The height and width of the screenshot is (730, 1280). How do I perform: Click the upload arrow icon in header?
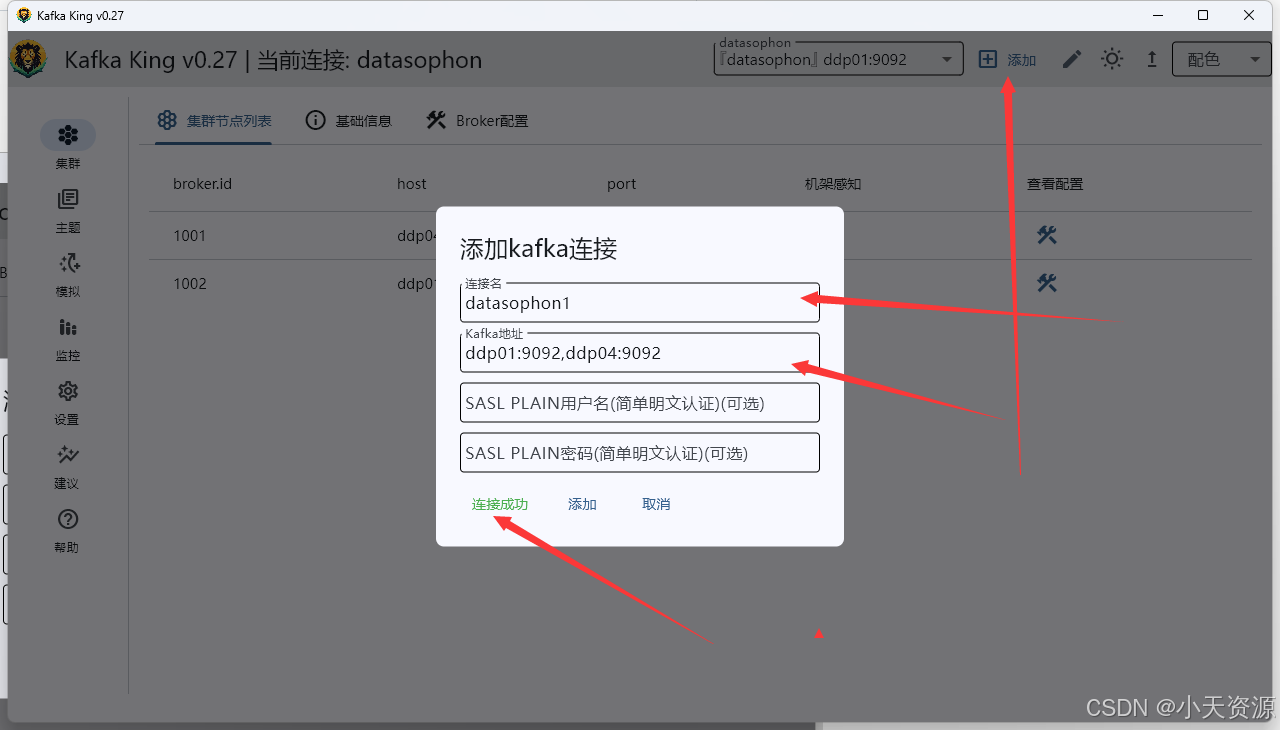point(1152,60)
